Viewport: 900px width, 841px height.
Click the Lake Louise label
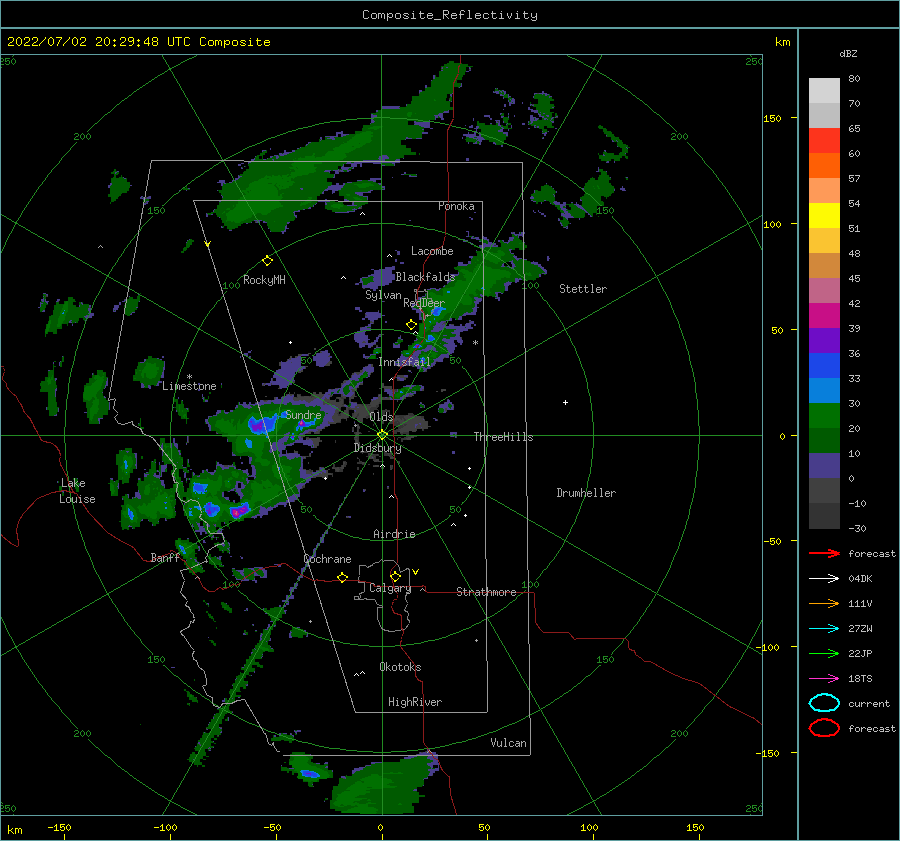tap(77, 491)
